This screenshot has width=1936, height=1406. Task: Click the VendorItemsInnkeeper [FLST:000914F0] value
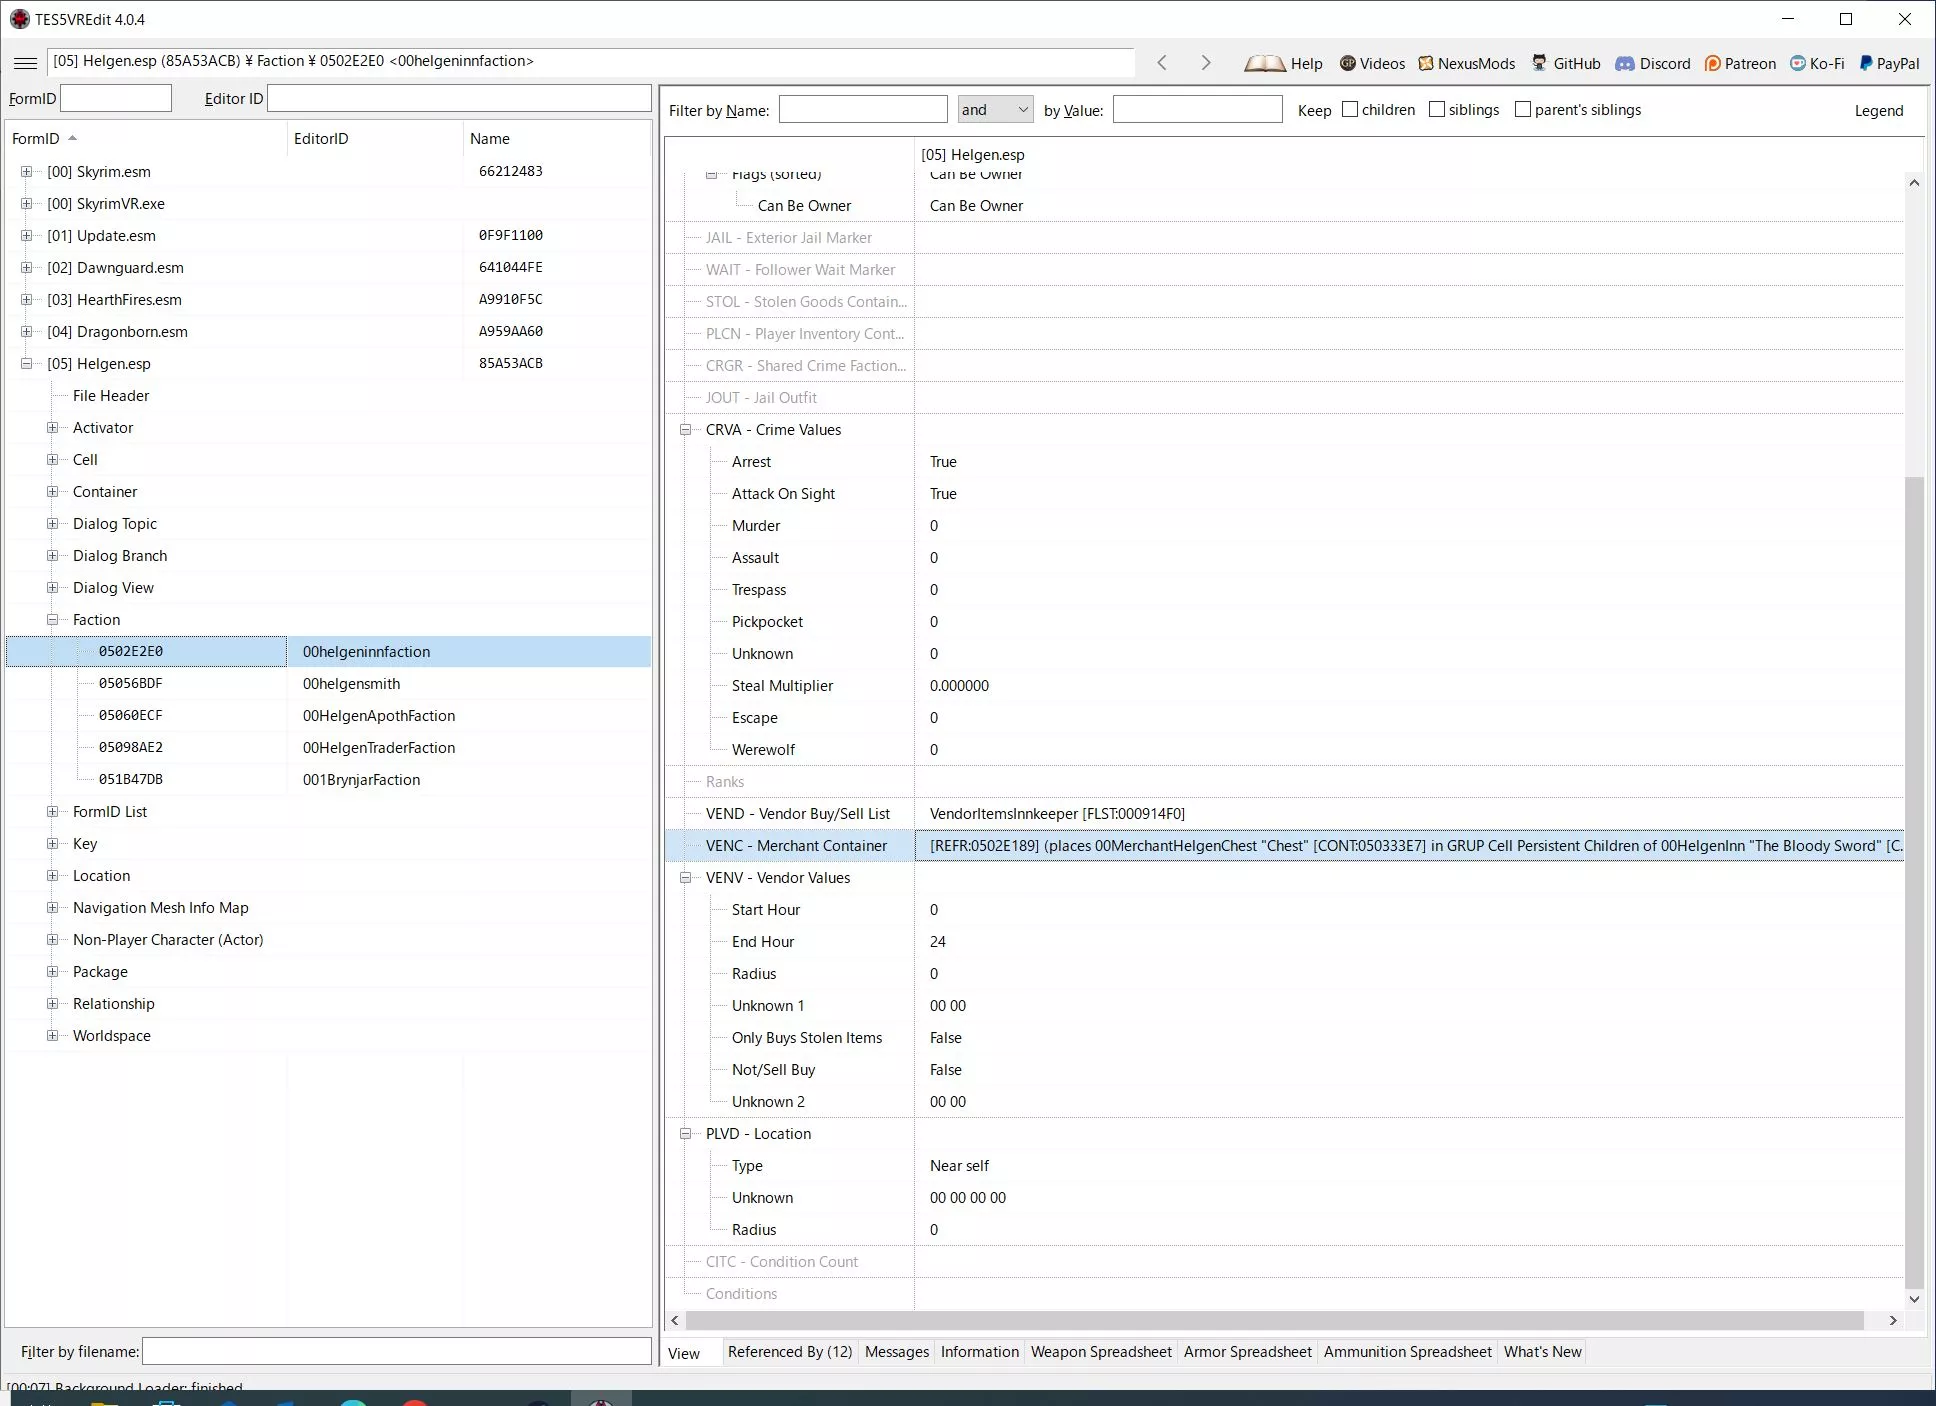point(1057,813)
